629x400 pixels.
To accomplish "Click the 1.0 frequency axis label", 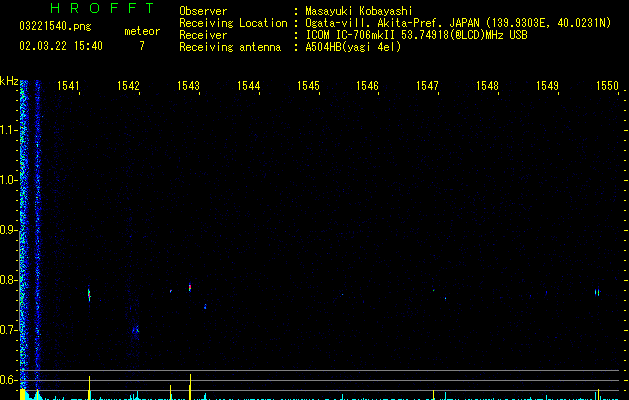I will [8, 180].
